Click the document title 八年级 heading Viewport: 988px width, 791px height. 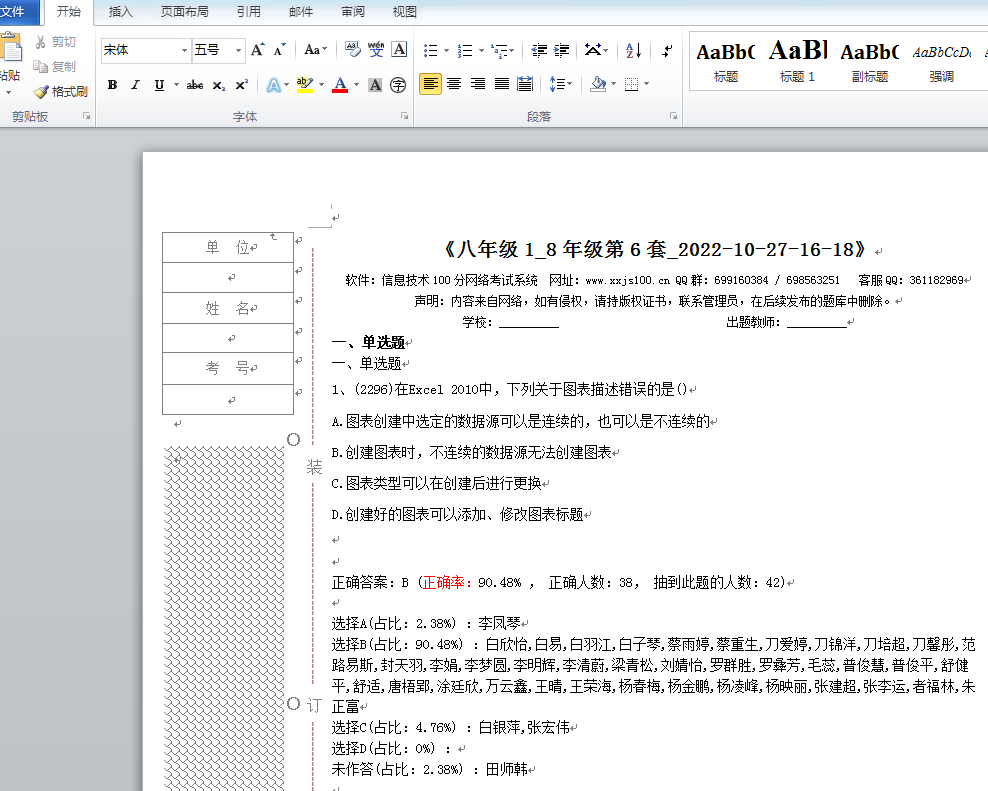655,250
